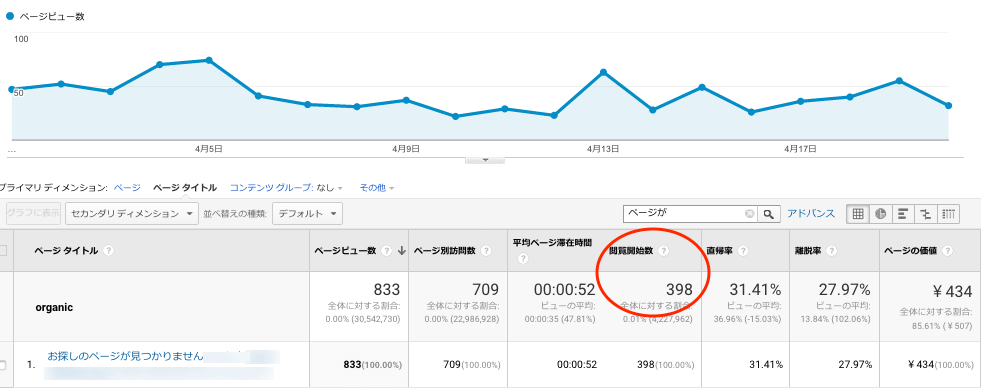
Task: Switch to data table view icon
Action: coord(858,214)
